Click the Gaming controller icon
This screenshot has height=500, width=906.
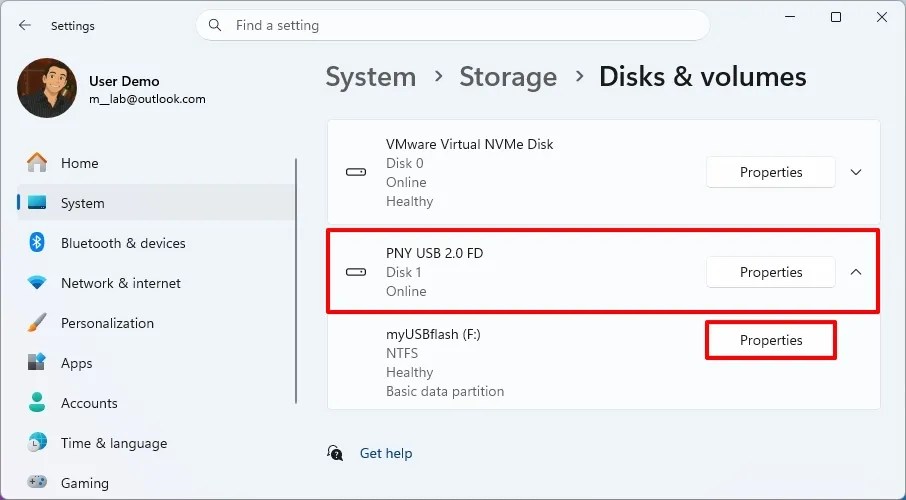37,483
